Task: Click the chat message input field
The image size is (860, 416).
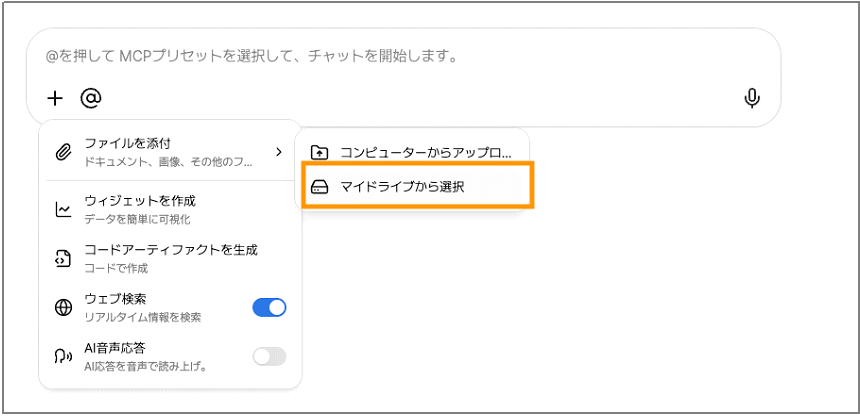Action: tap(400, 57)
